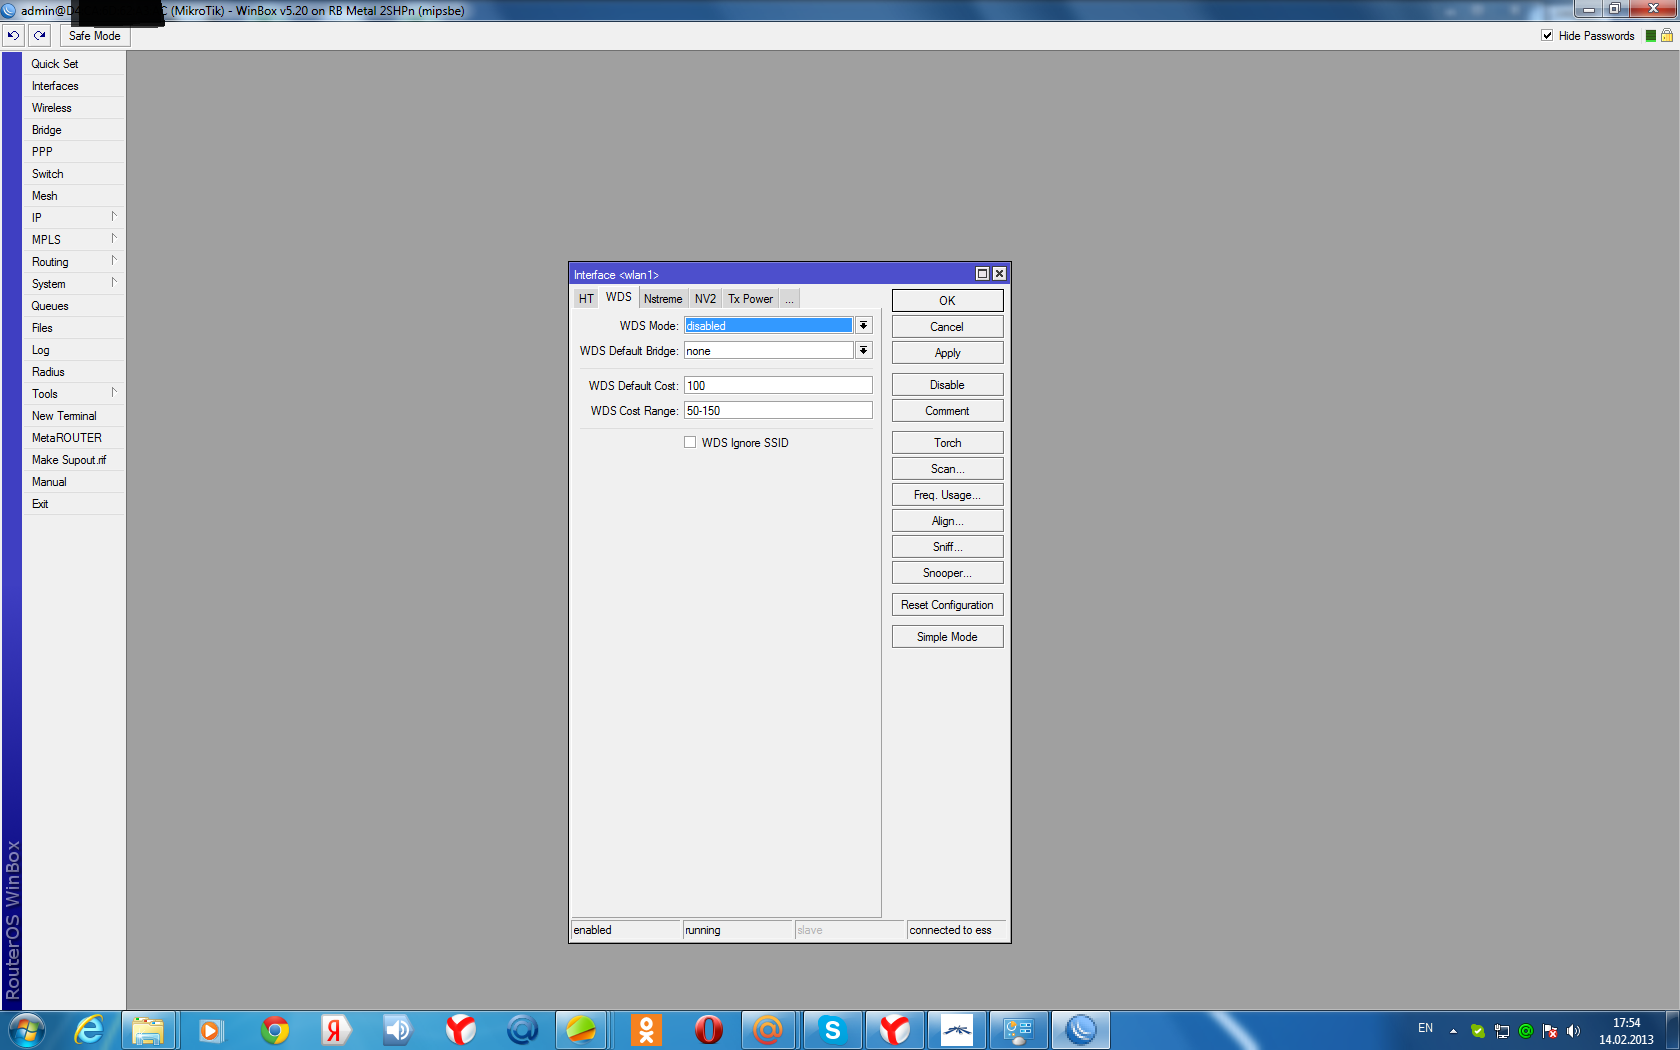The height and width of the screenshot is (1050, 1680).
Task: Click the 'connected to ess' status text
Action: click(x=950, y=930)
